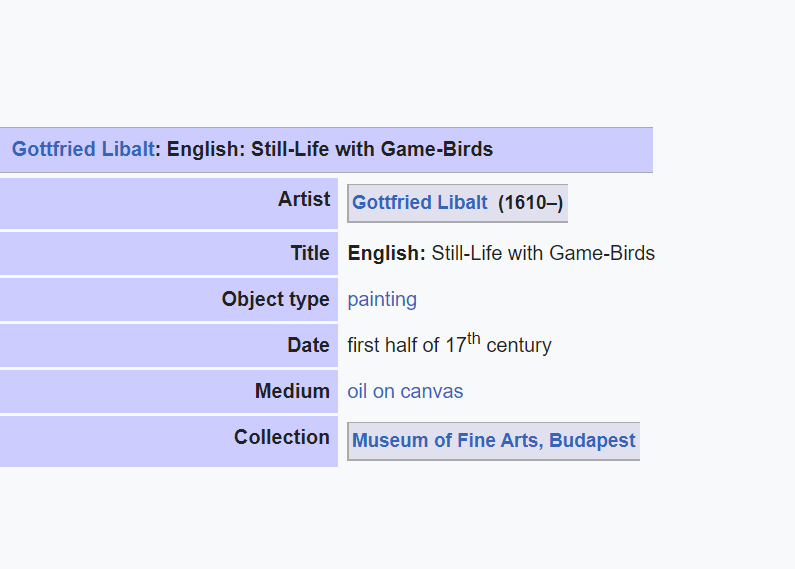Click the word Budapest in Collection box
795x569 pixels.
click(592, 440)
